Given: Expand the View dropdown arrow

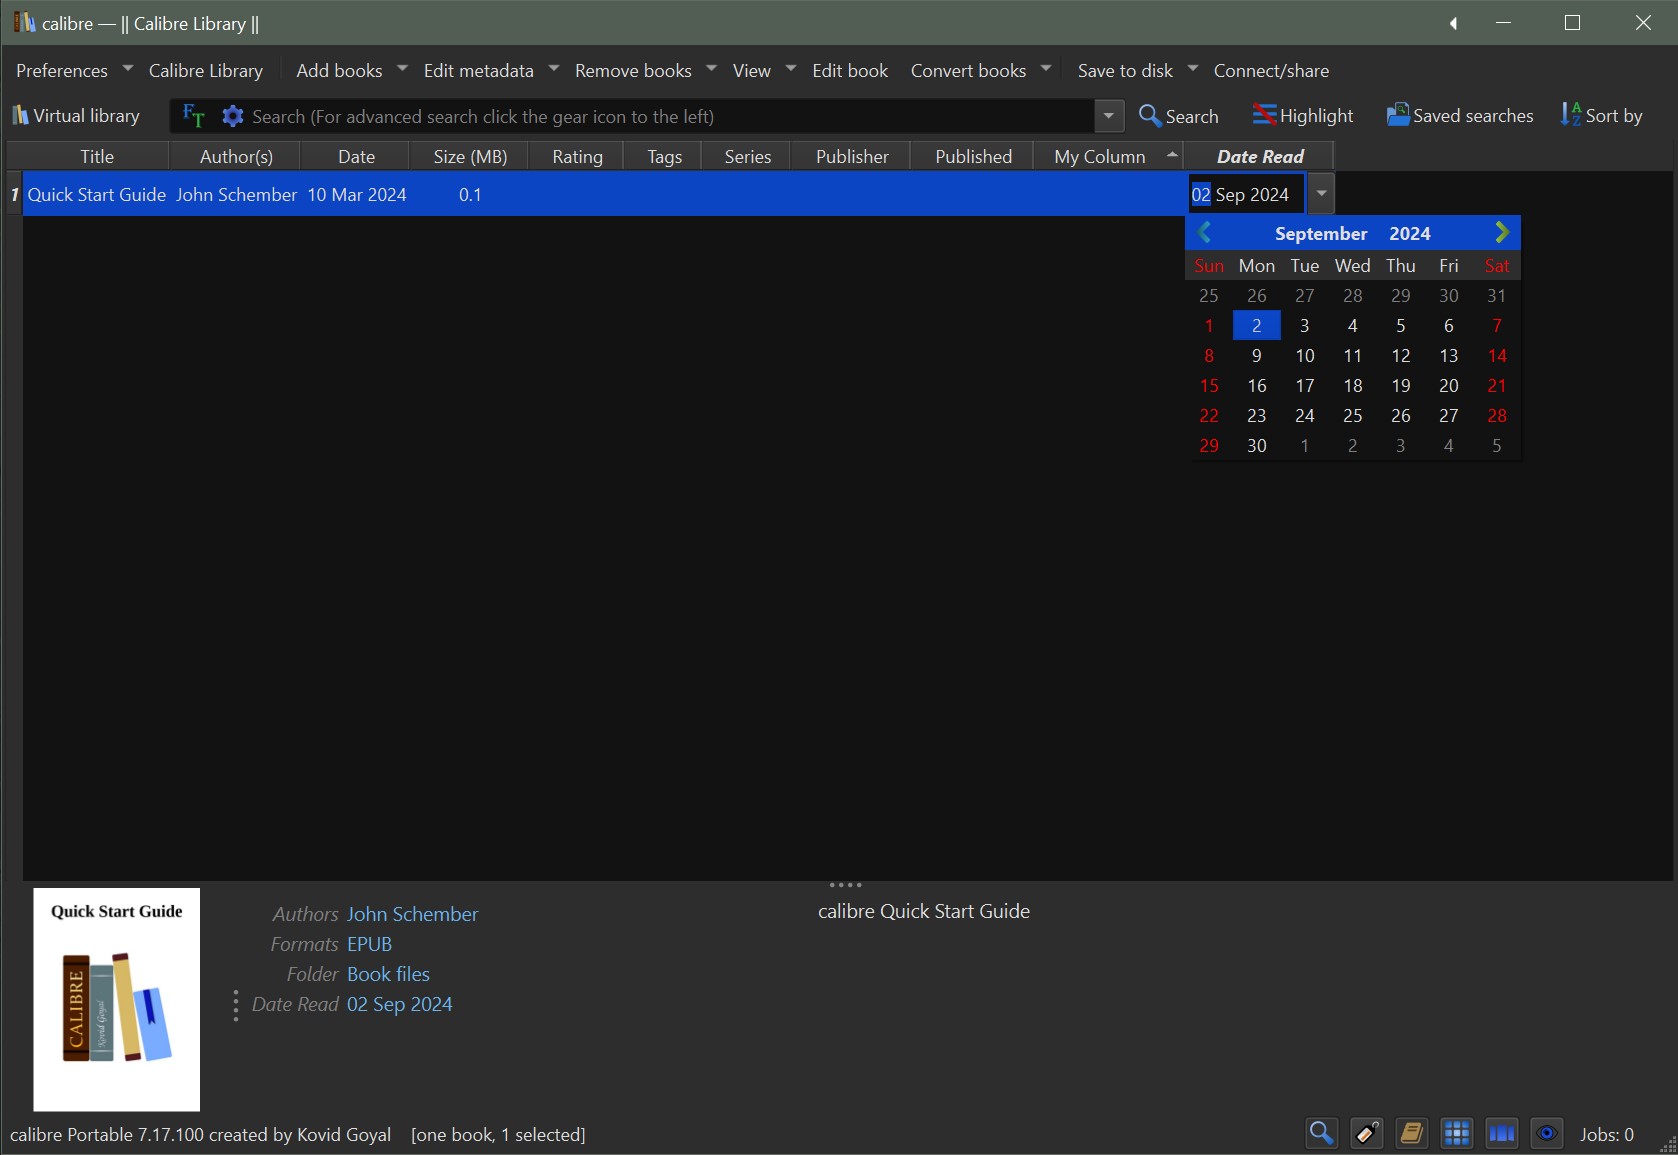Looking at the screenshot, I should click(x=790, y=69).
